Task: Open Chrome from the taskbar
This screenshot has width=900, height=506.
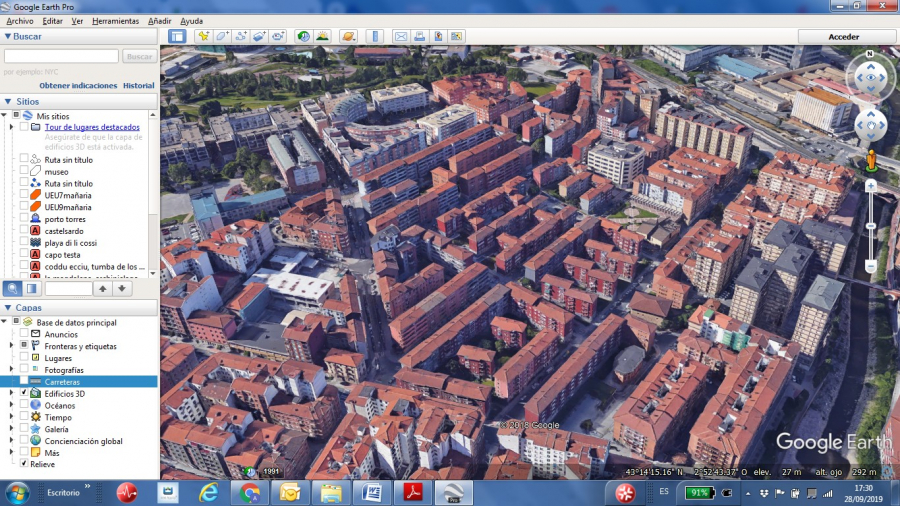Action: (250, 493)
